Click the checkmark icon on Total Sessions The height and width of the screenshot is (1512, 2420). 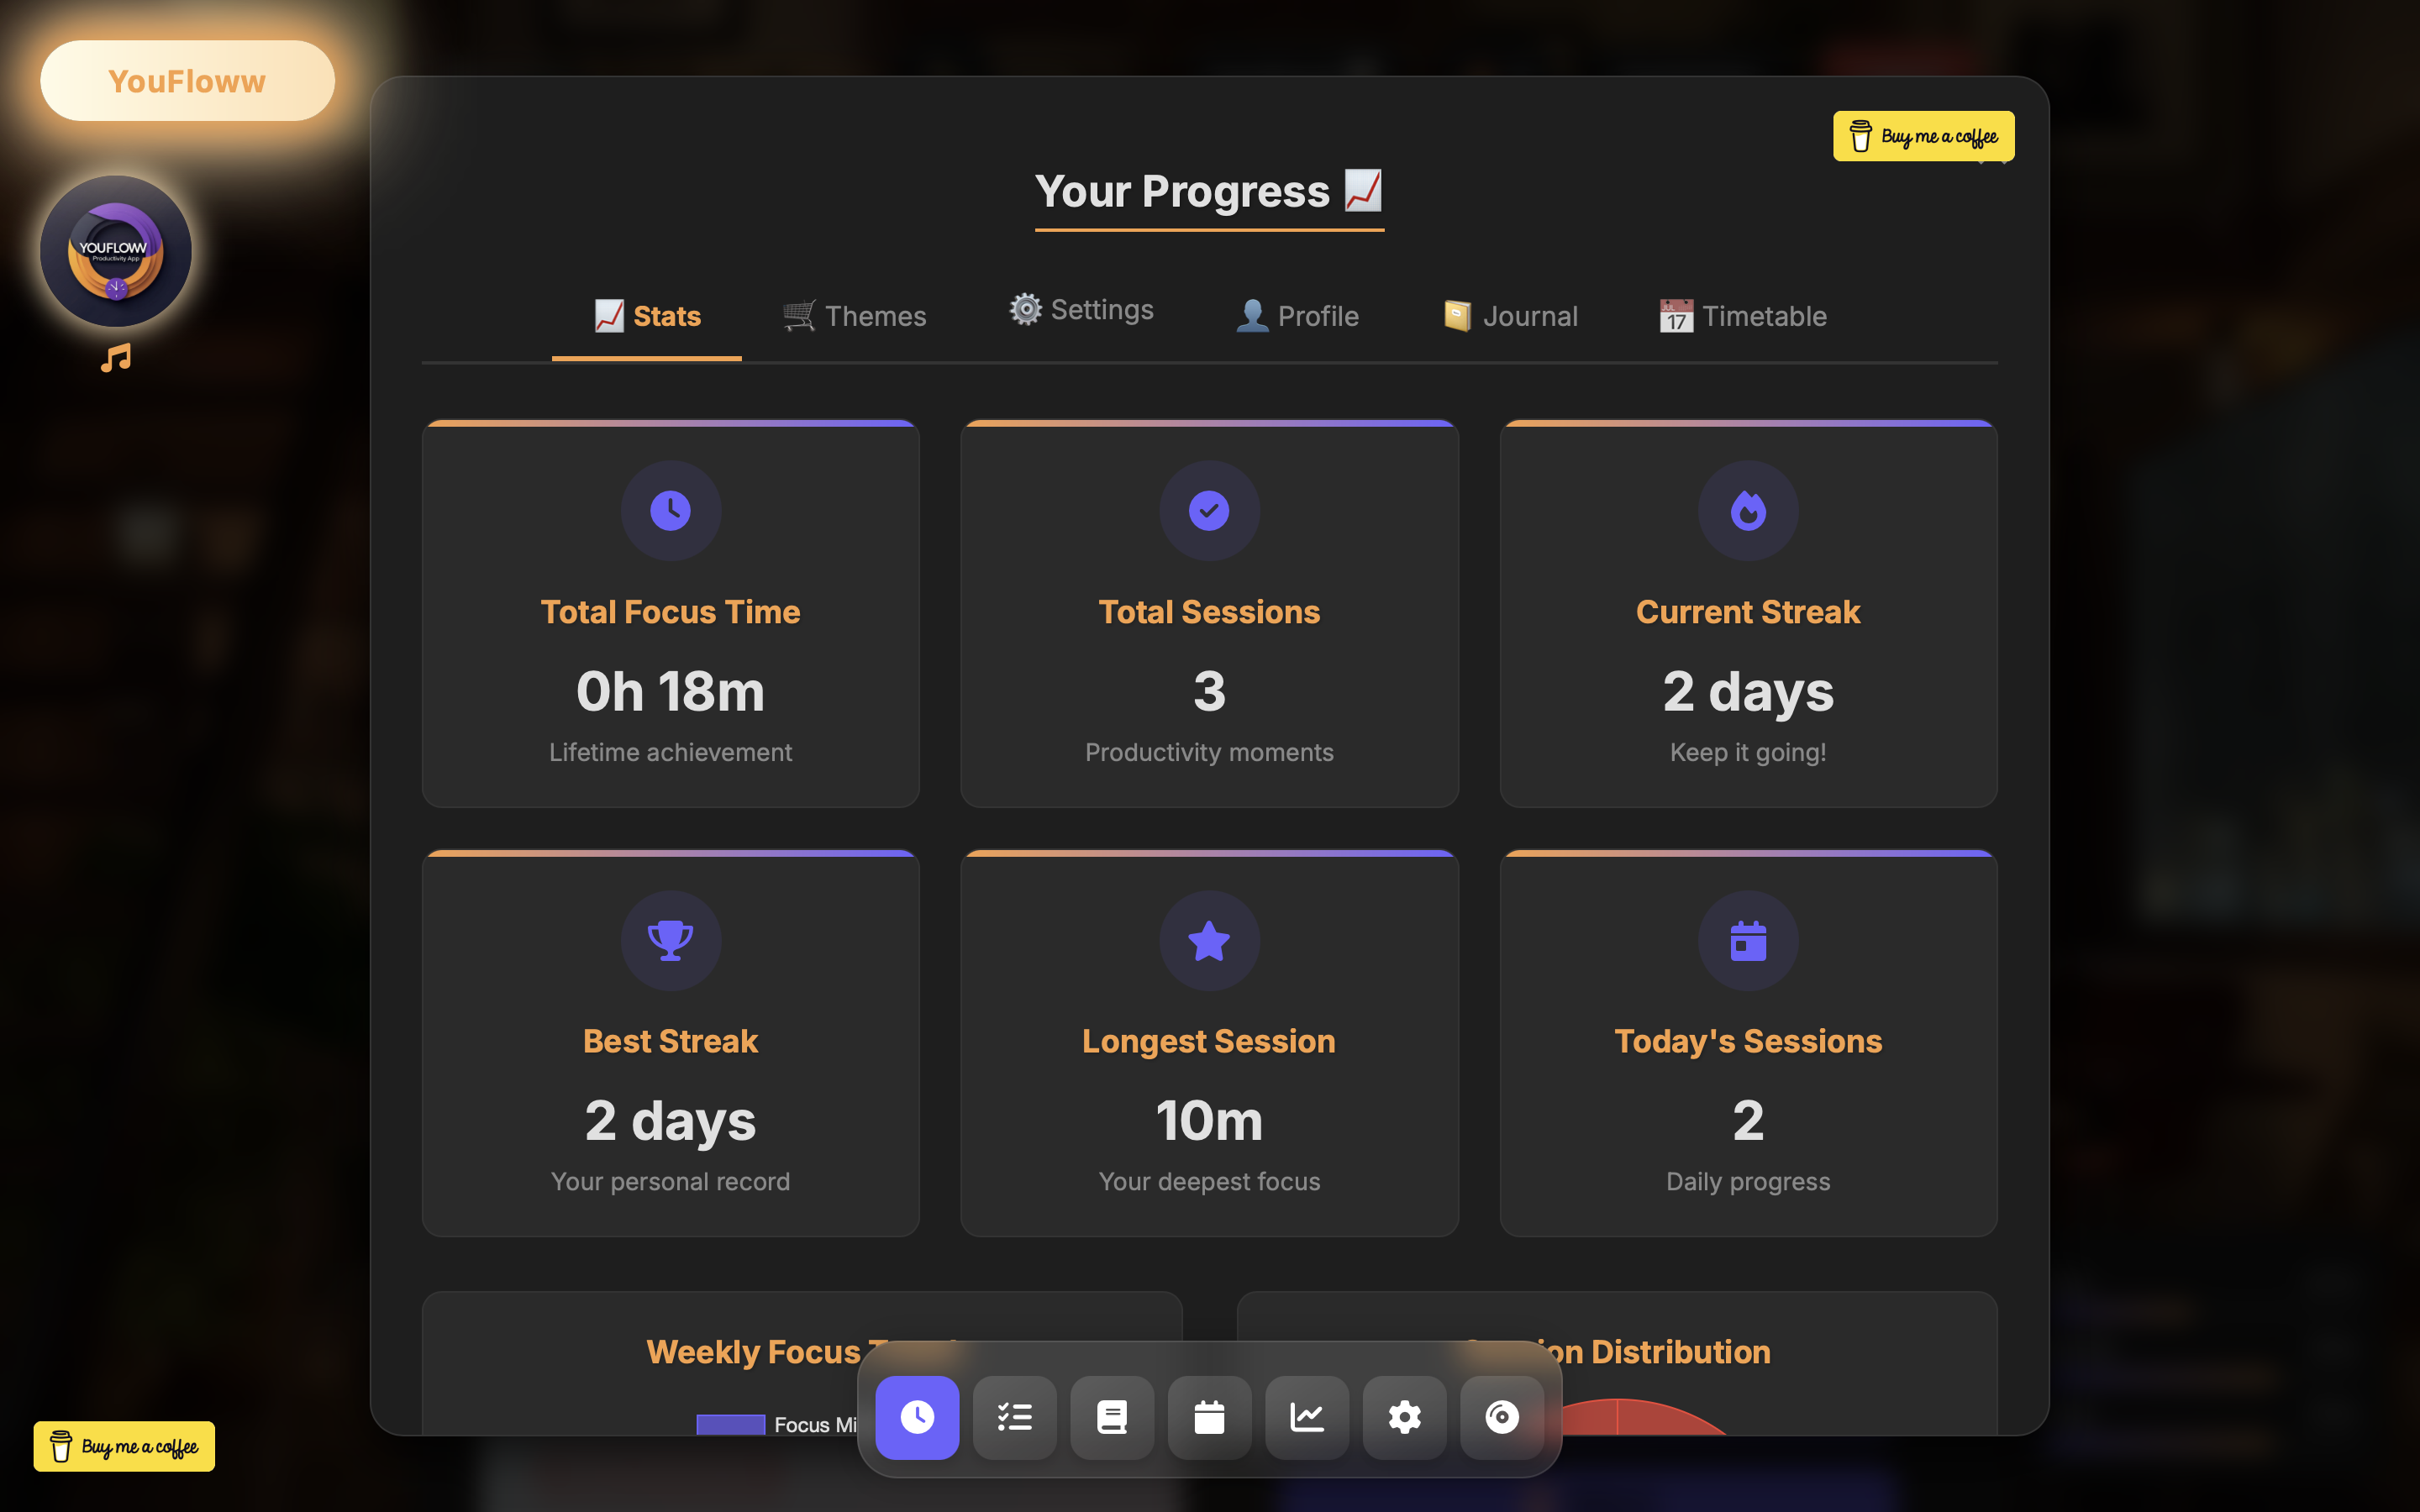coord(1209,510)
